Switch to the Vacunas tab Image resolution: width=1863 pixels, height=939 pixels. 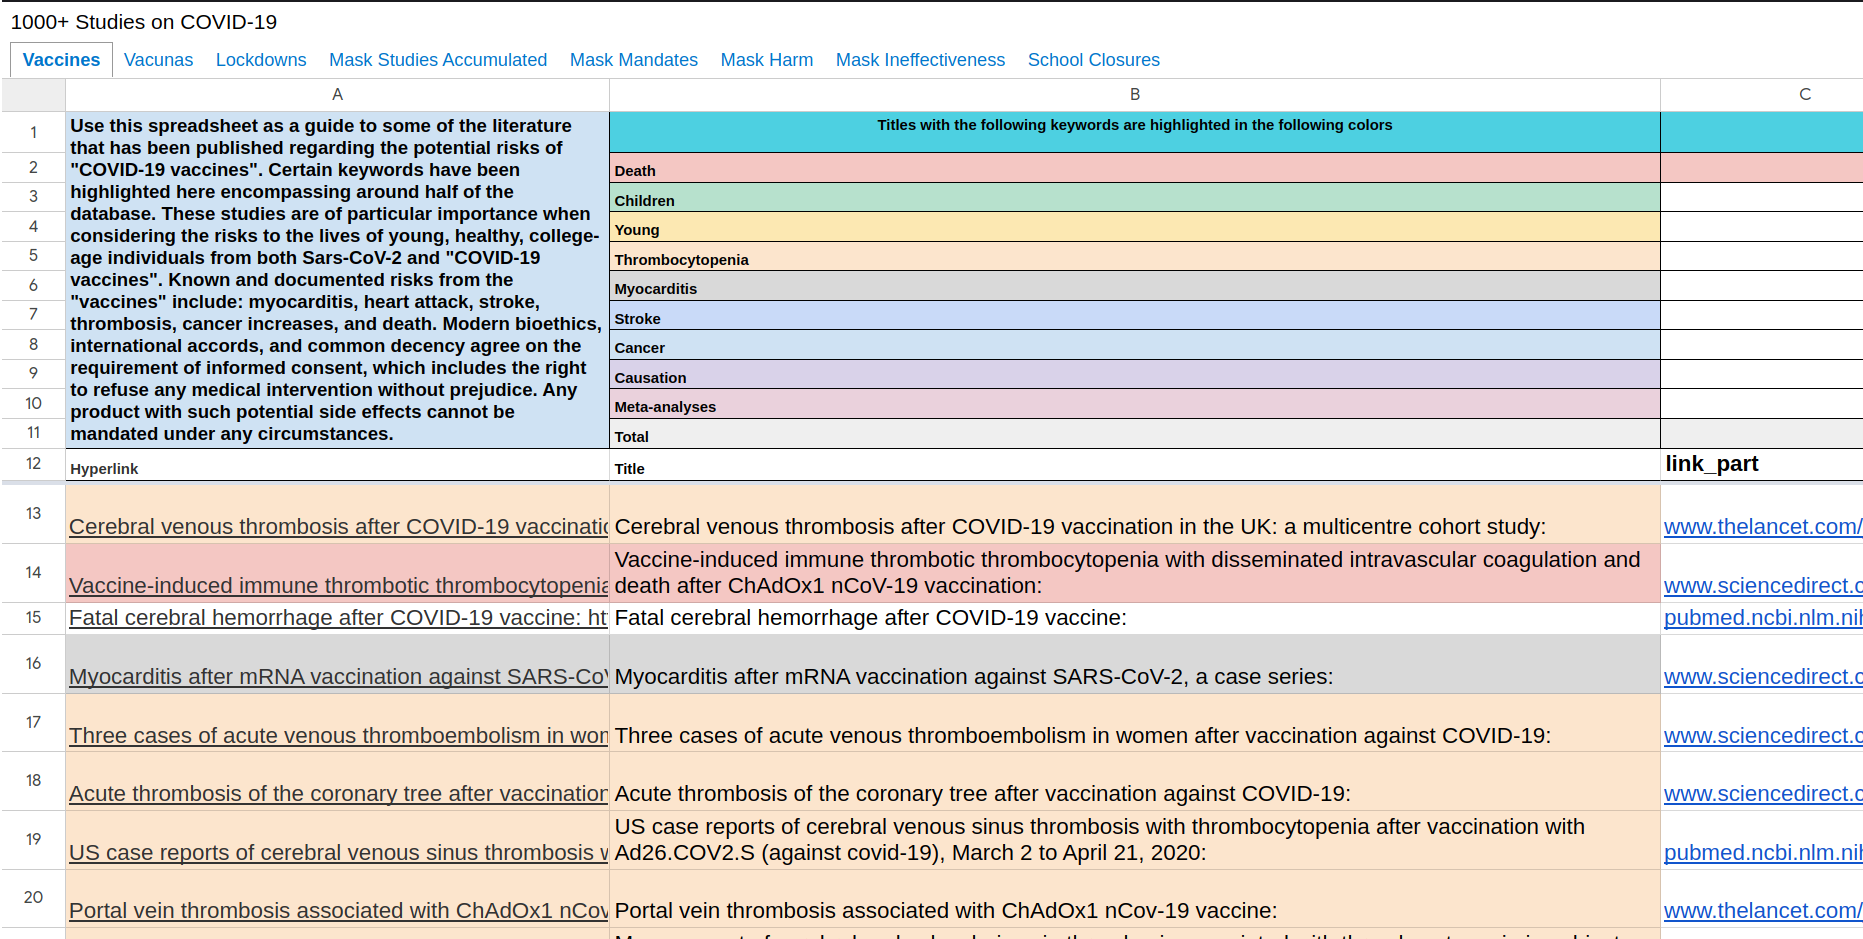point(158,60)
